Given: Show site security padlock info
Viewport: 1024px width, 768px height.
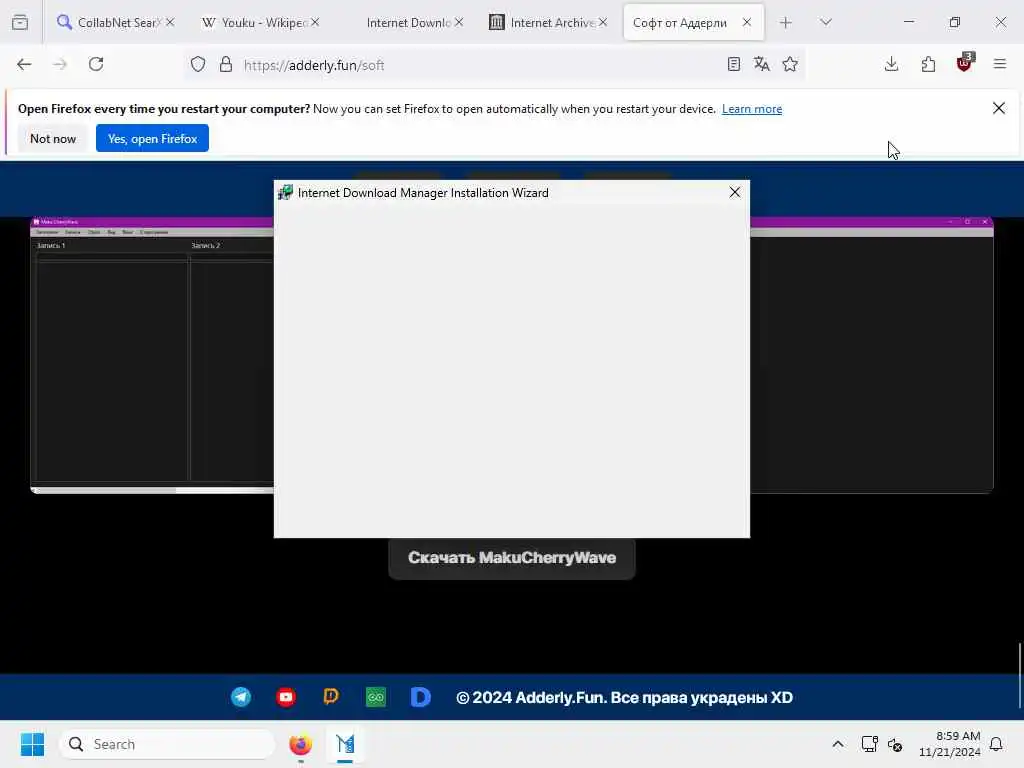Looking at the screenshot, I should tap(226, 64).
